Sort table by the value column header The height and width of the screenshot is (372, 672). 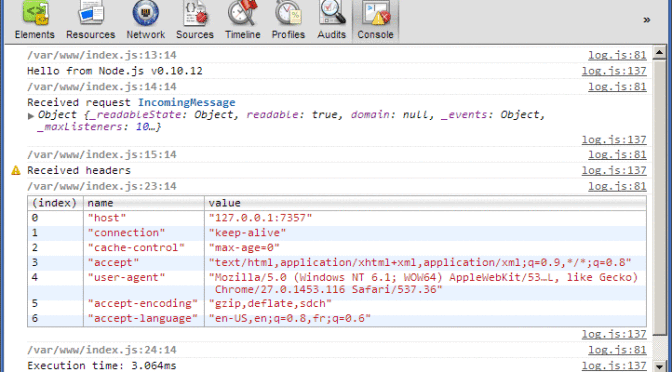[425, 203]
